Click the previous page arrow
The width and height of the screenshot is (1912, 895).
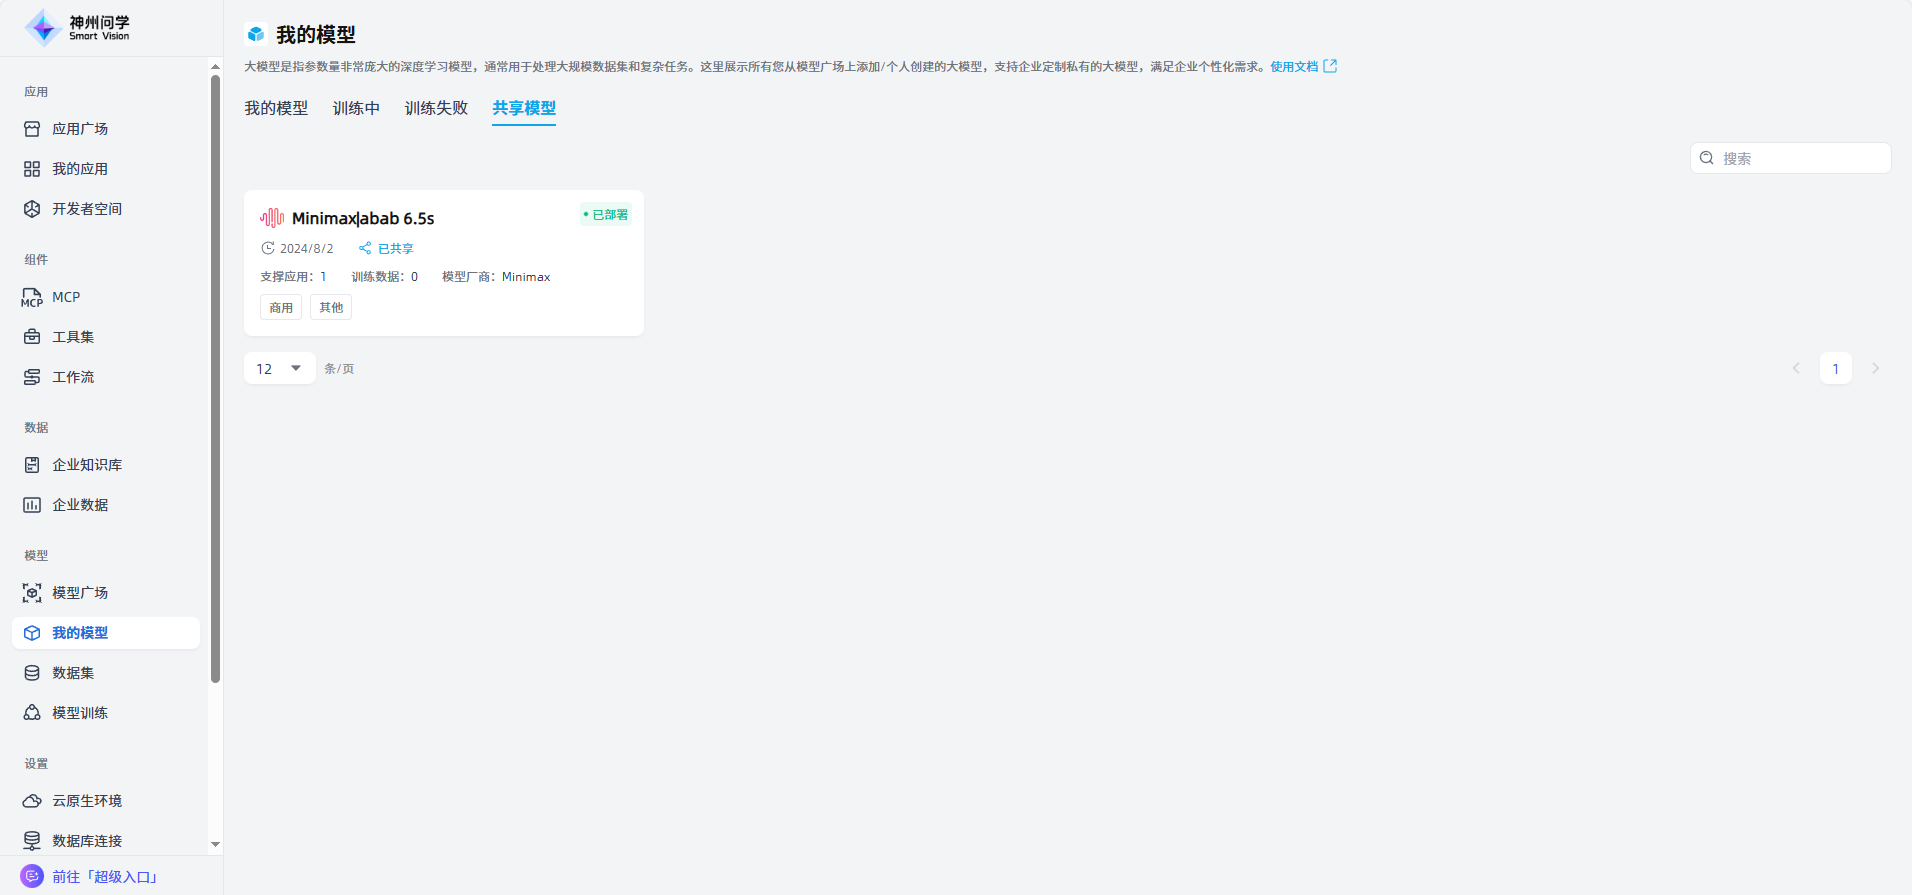(1796, 369)
